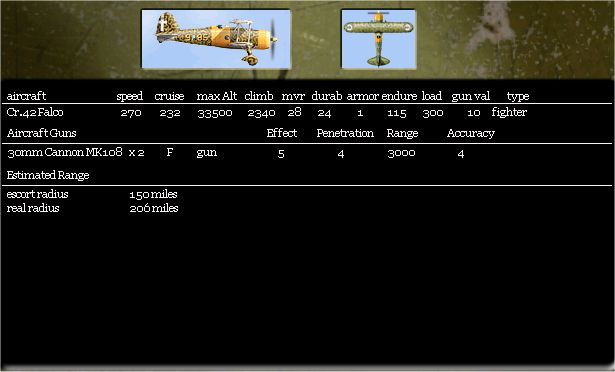The height and width of the screenshot is (372, 615).
Task: Click the aircraft top-view image
Action: coord(378,39)
